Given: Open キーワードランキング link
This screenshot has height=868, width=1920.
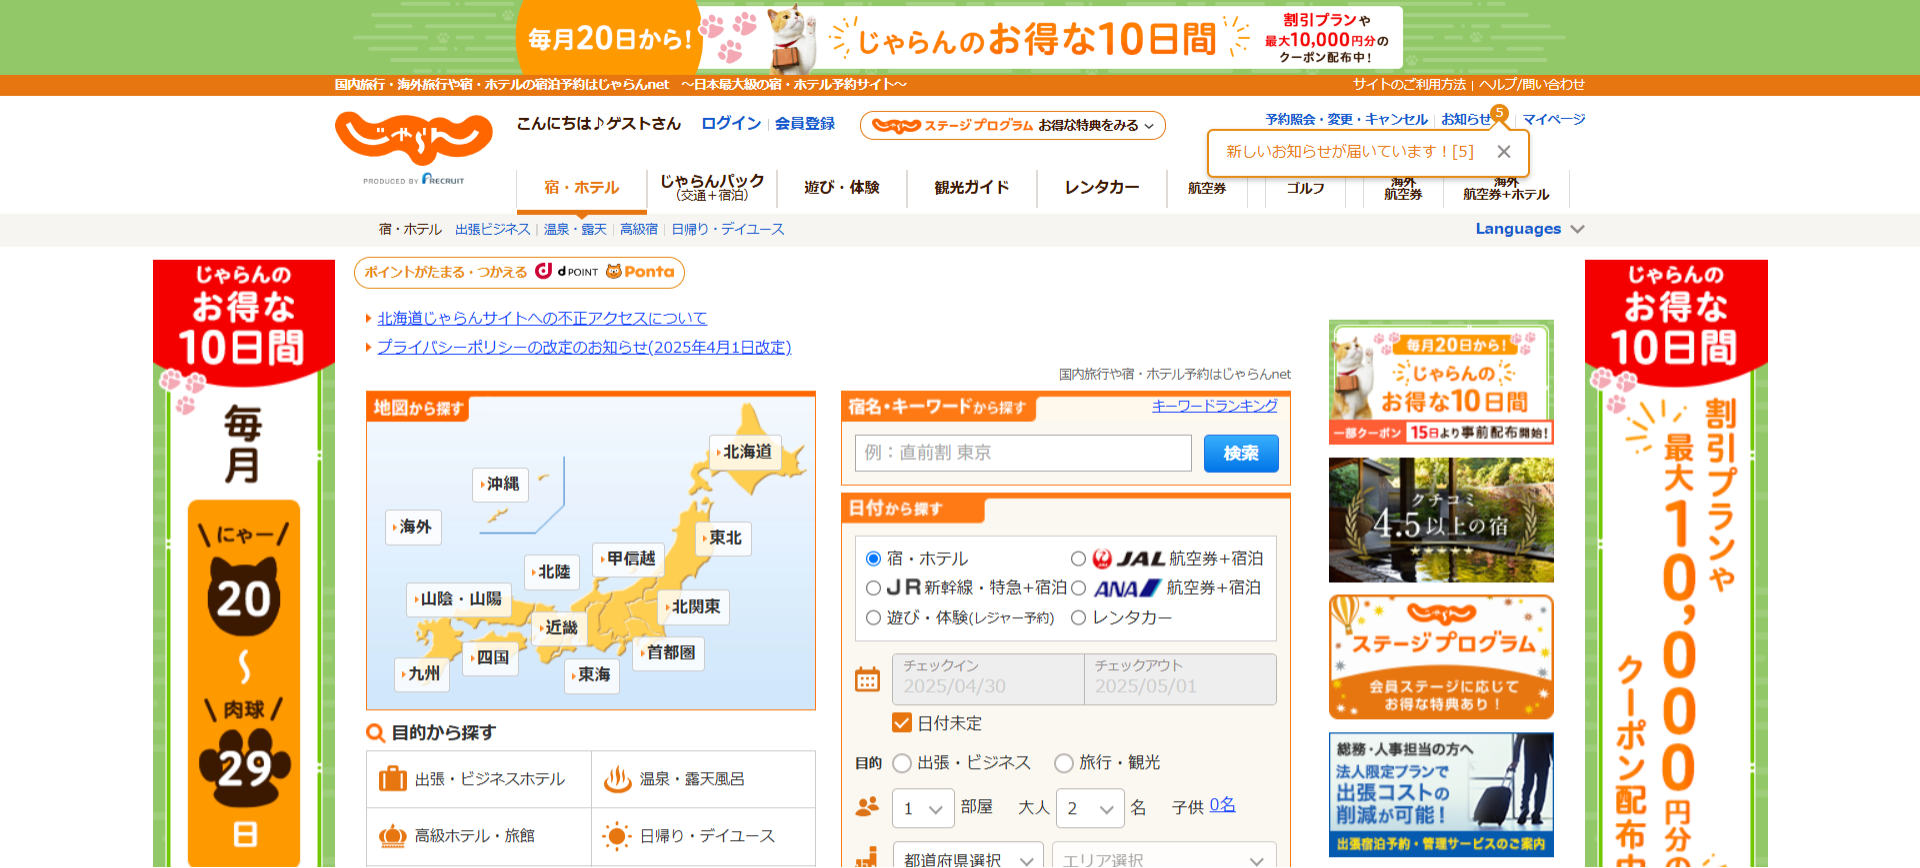Looking at the screenshot, I should coord(1215,406).
